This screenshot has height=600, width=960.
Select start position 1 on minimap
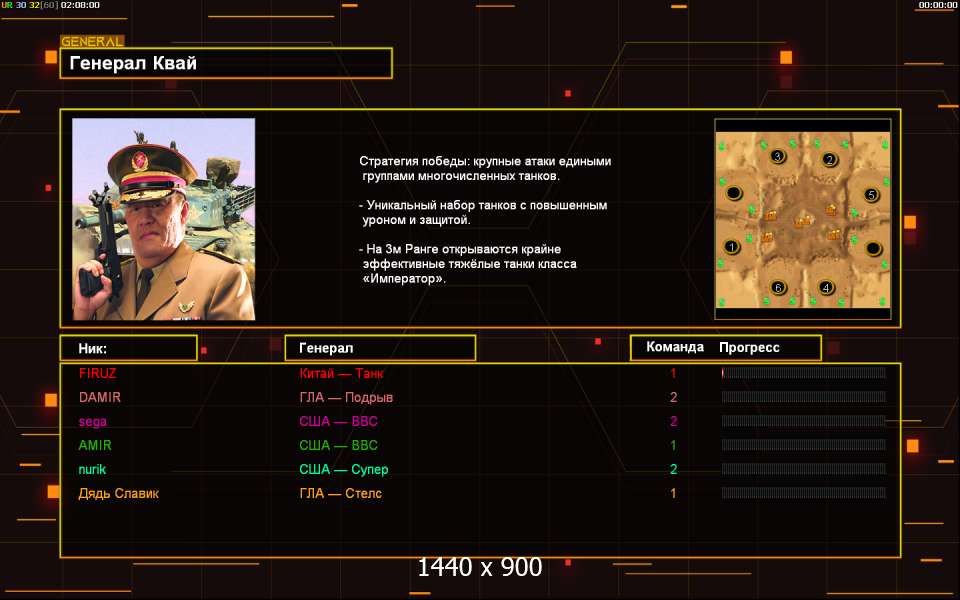tap(732, 247)
